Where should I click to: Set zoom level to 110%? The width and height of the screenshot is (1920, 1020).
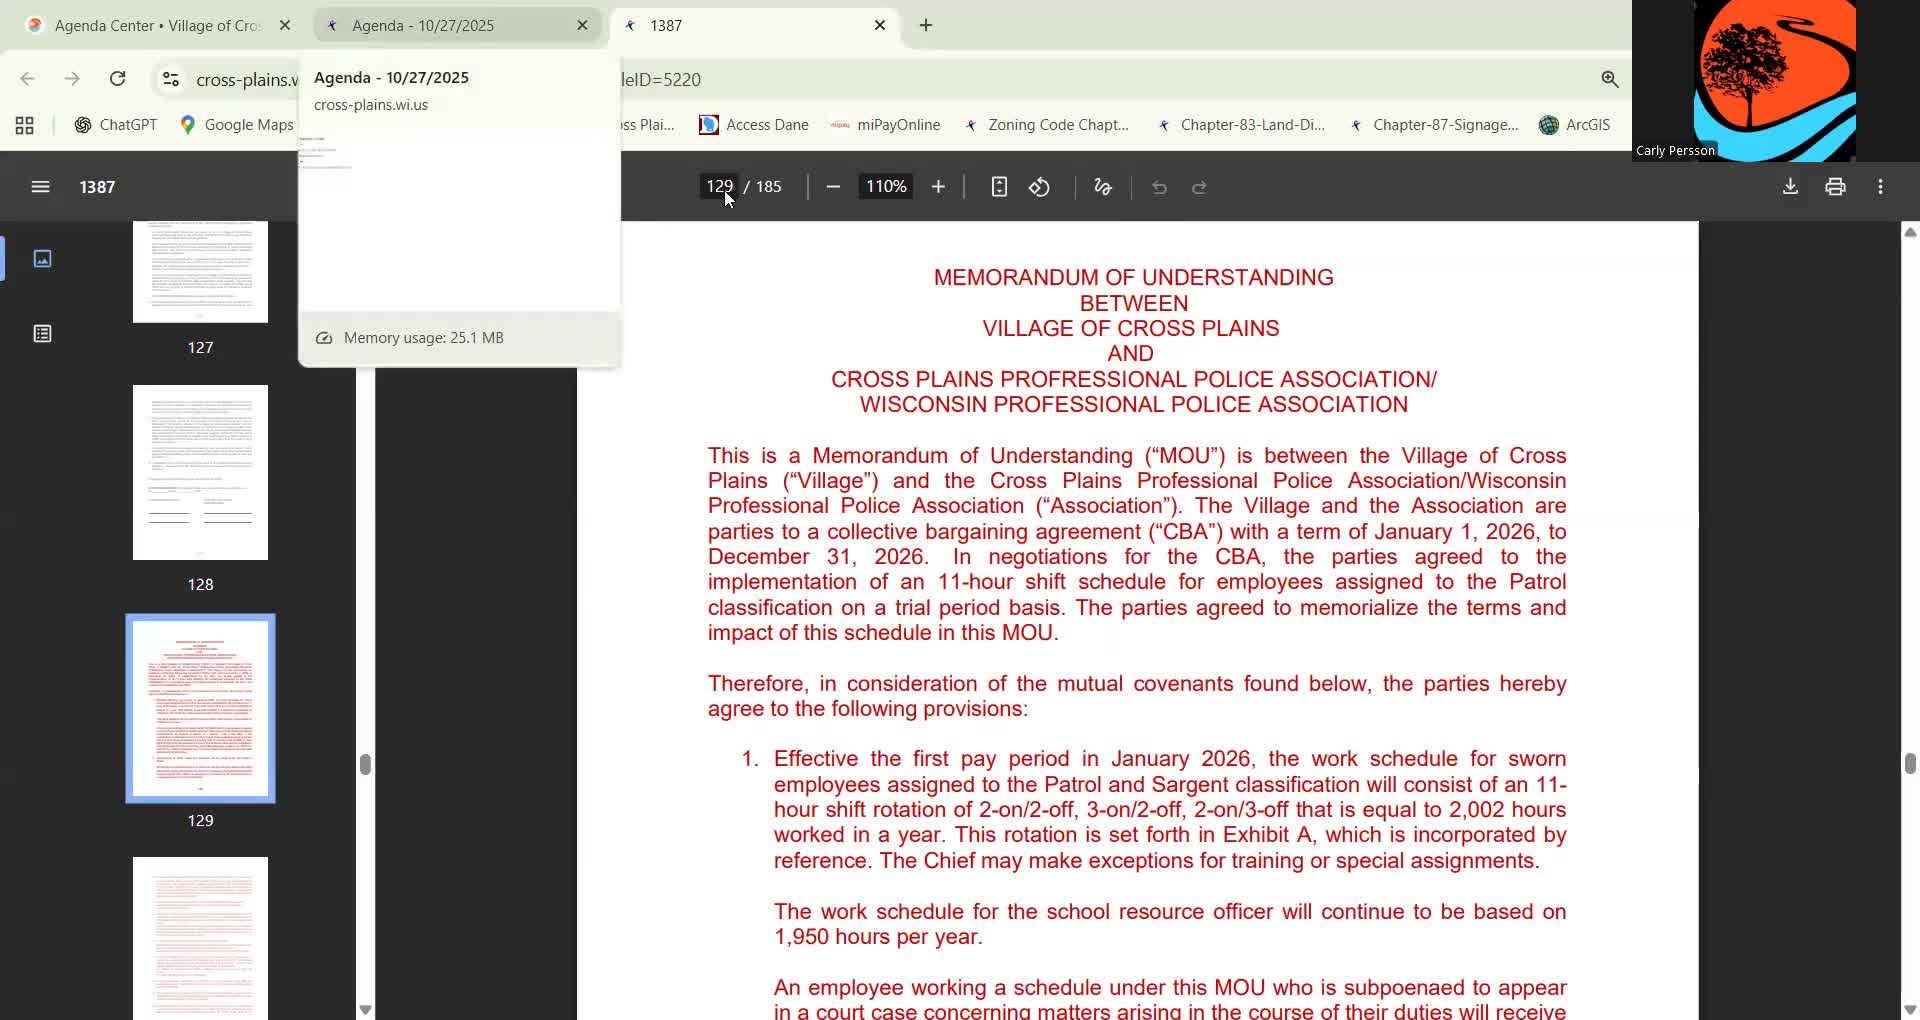[x=884, y=186]
